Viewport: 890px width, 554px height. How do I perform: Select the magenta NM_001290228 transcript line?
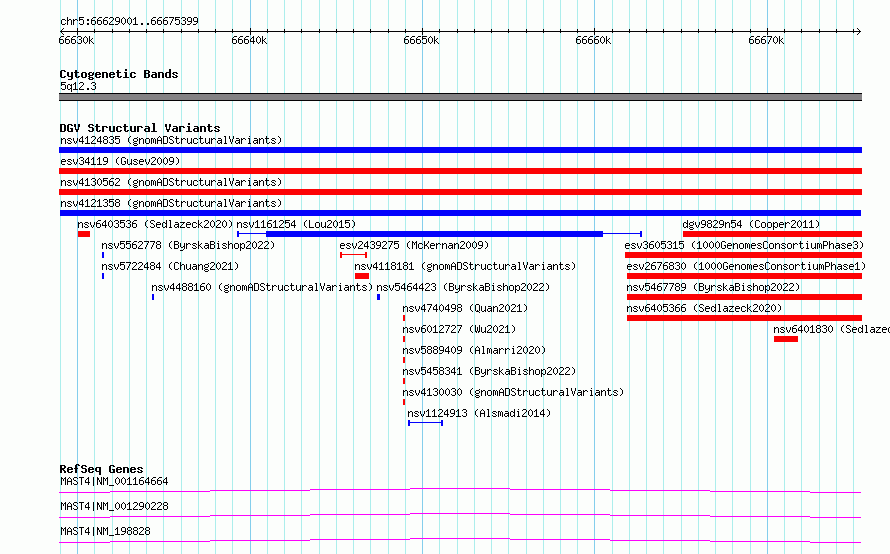click(x=460, y=515)
